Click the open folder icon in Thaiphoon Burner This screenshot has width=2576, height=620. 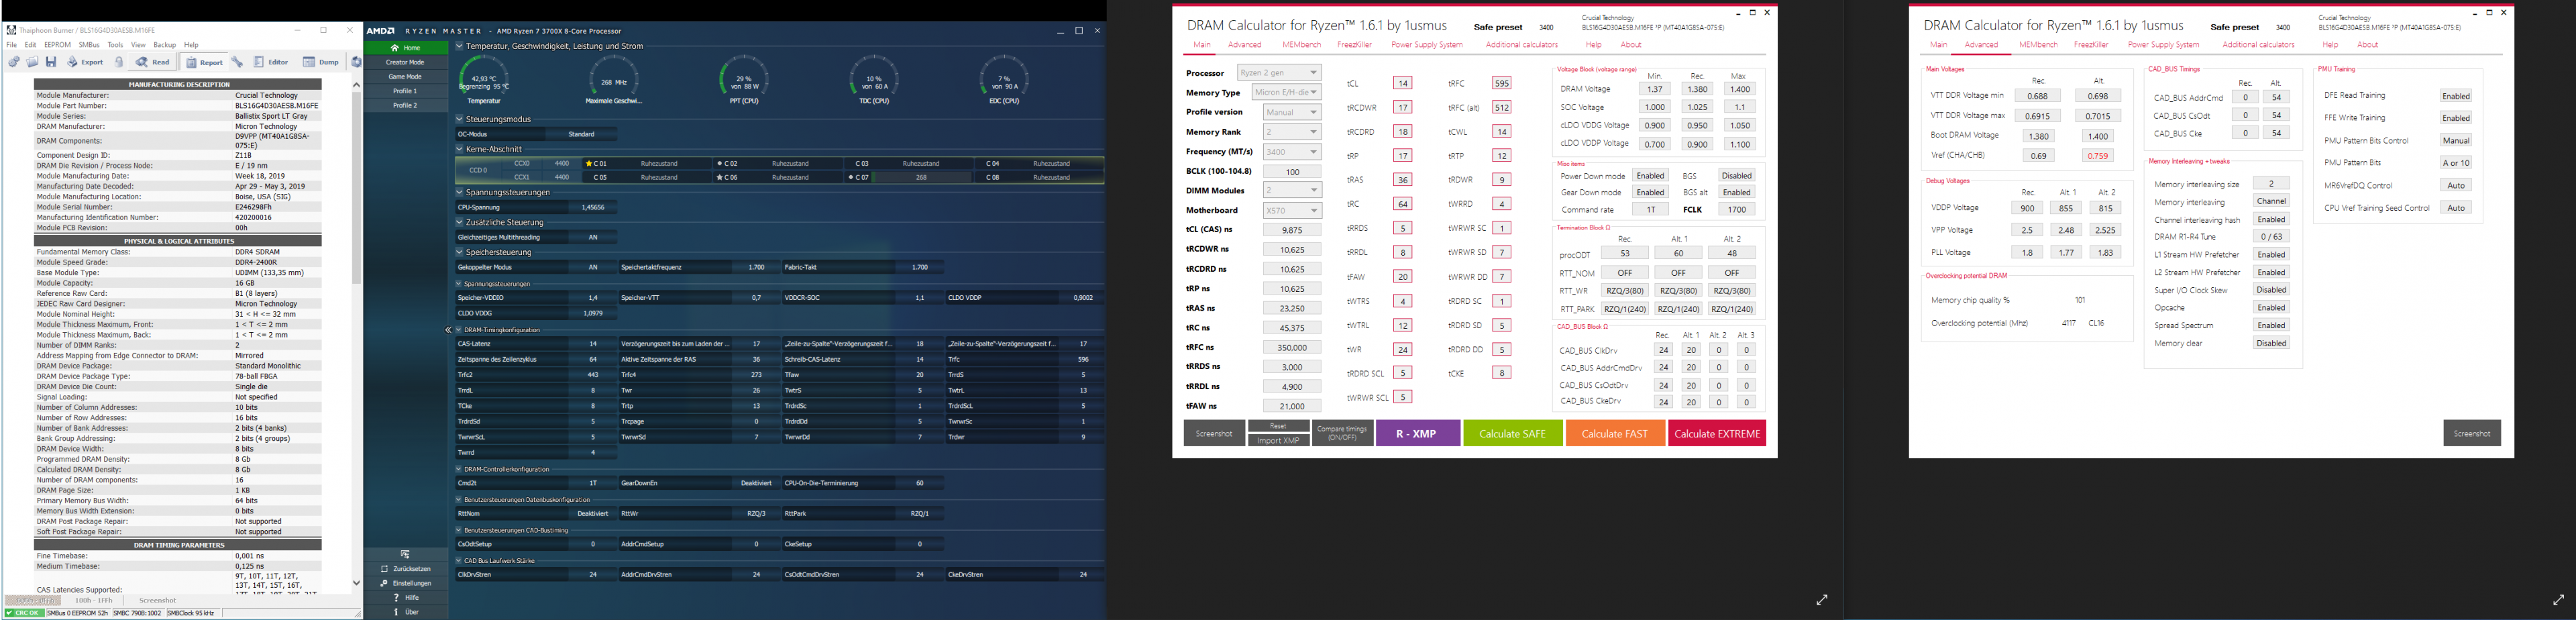coord(32,62)
